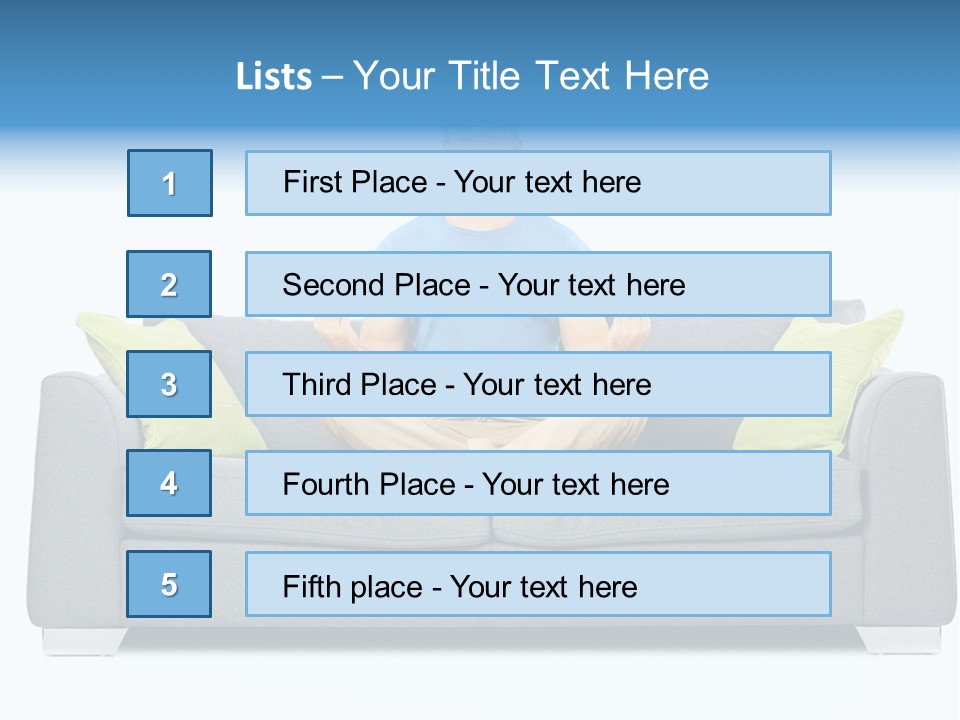960x720 pixels.
Task: Click the number 5 box
Action: (170, 584)
